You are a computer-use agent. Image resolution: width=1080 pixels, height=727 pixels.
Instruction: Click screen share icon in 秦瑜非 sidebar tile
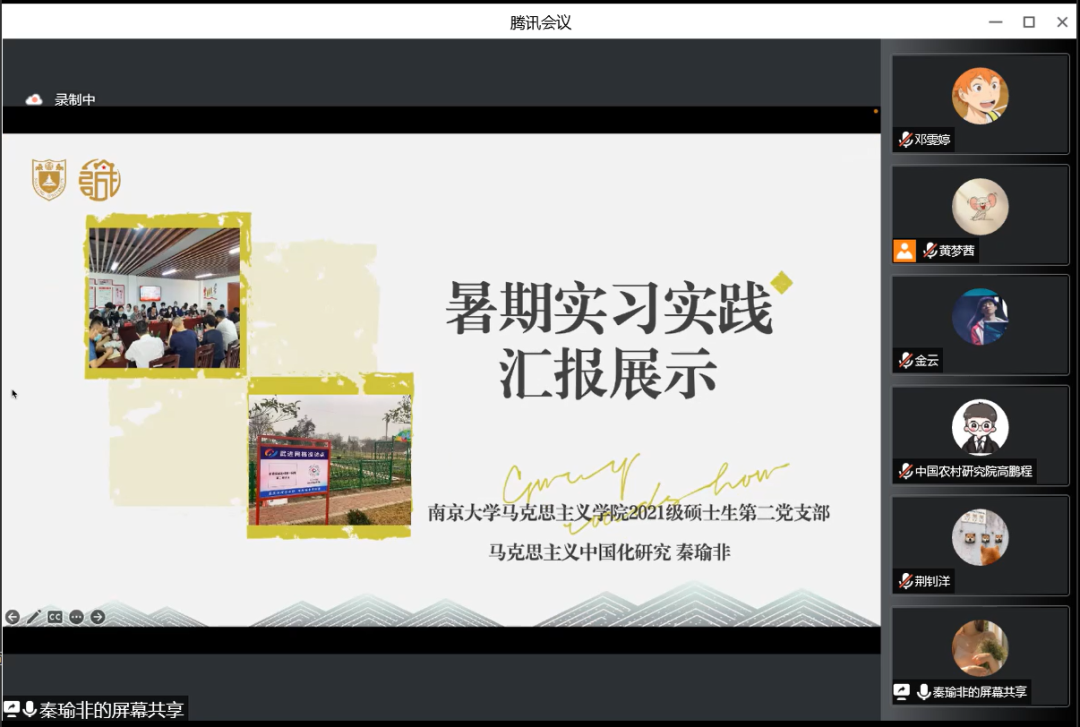pos(902,691)
